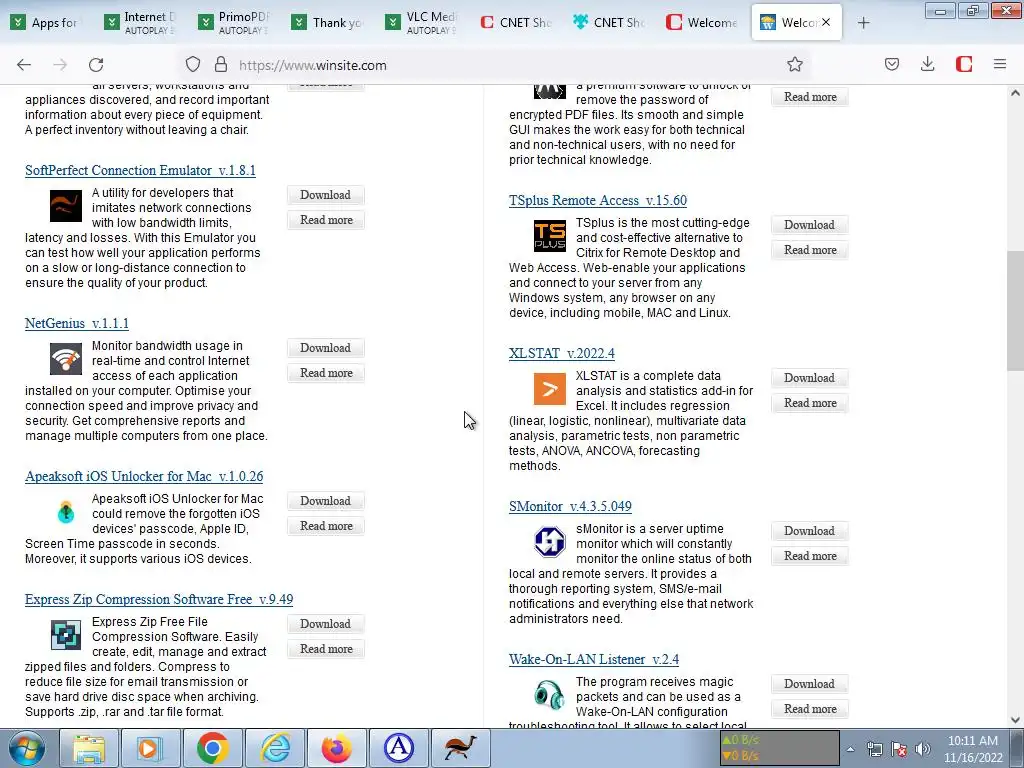The height and width of the screenshot is (768, 1024).
Task: Open the NetGenius v.1.1.1 link
Action: (77, 323)
